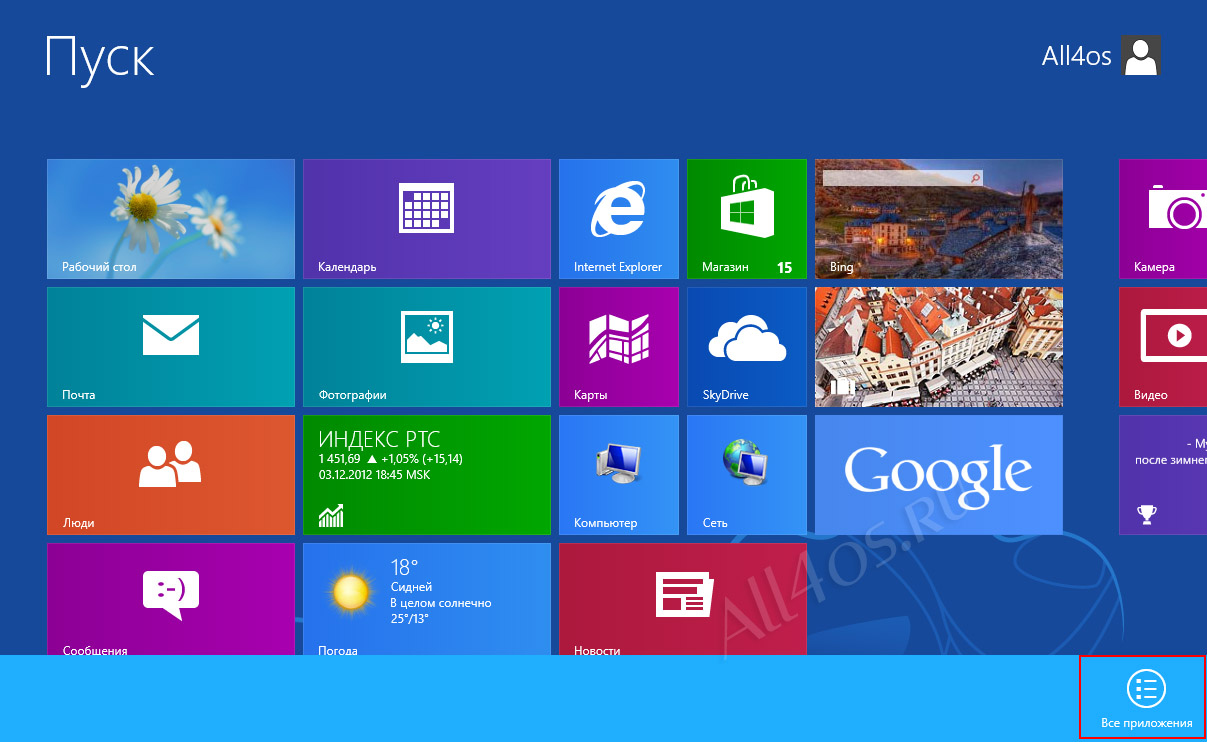This screenshot has height=742, width=1207.
Task: Open the Сообщения messaging tile
Action: click(x=171, y=599)
